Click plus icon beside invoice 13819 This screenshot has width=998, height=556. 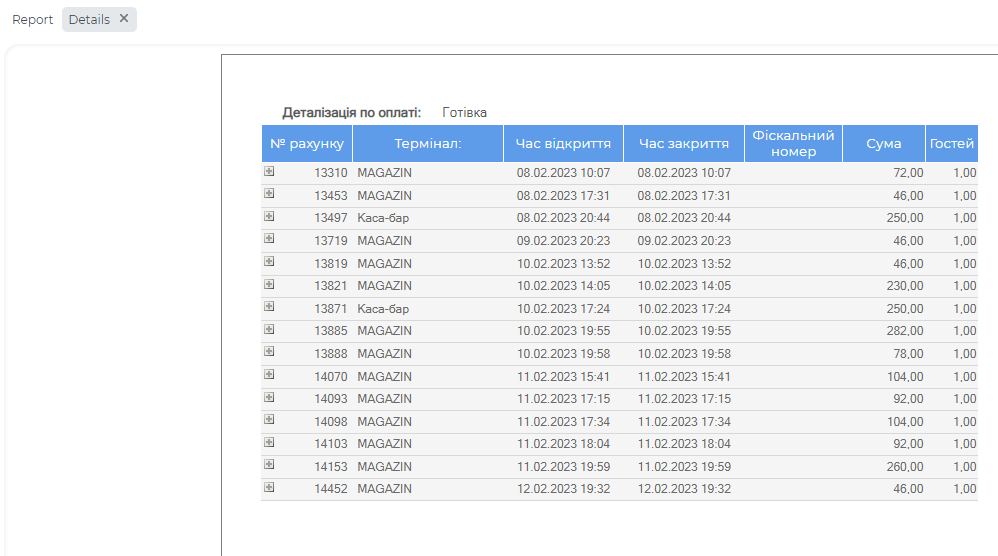pyautogui.click(x=269, y=261)
